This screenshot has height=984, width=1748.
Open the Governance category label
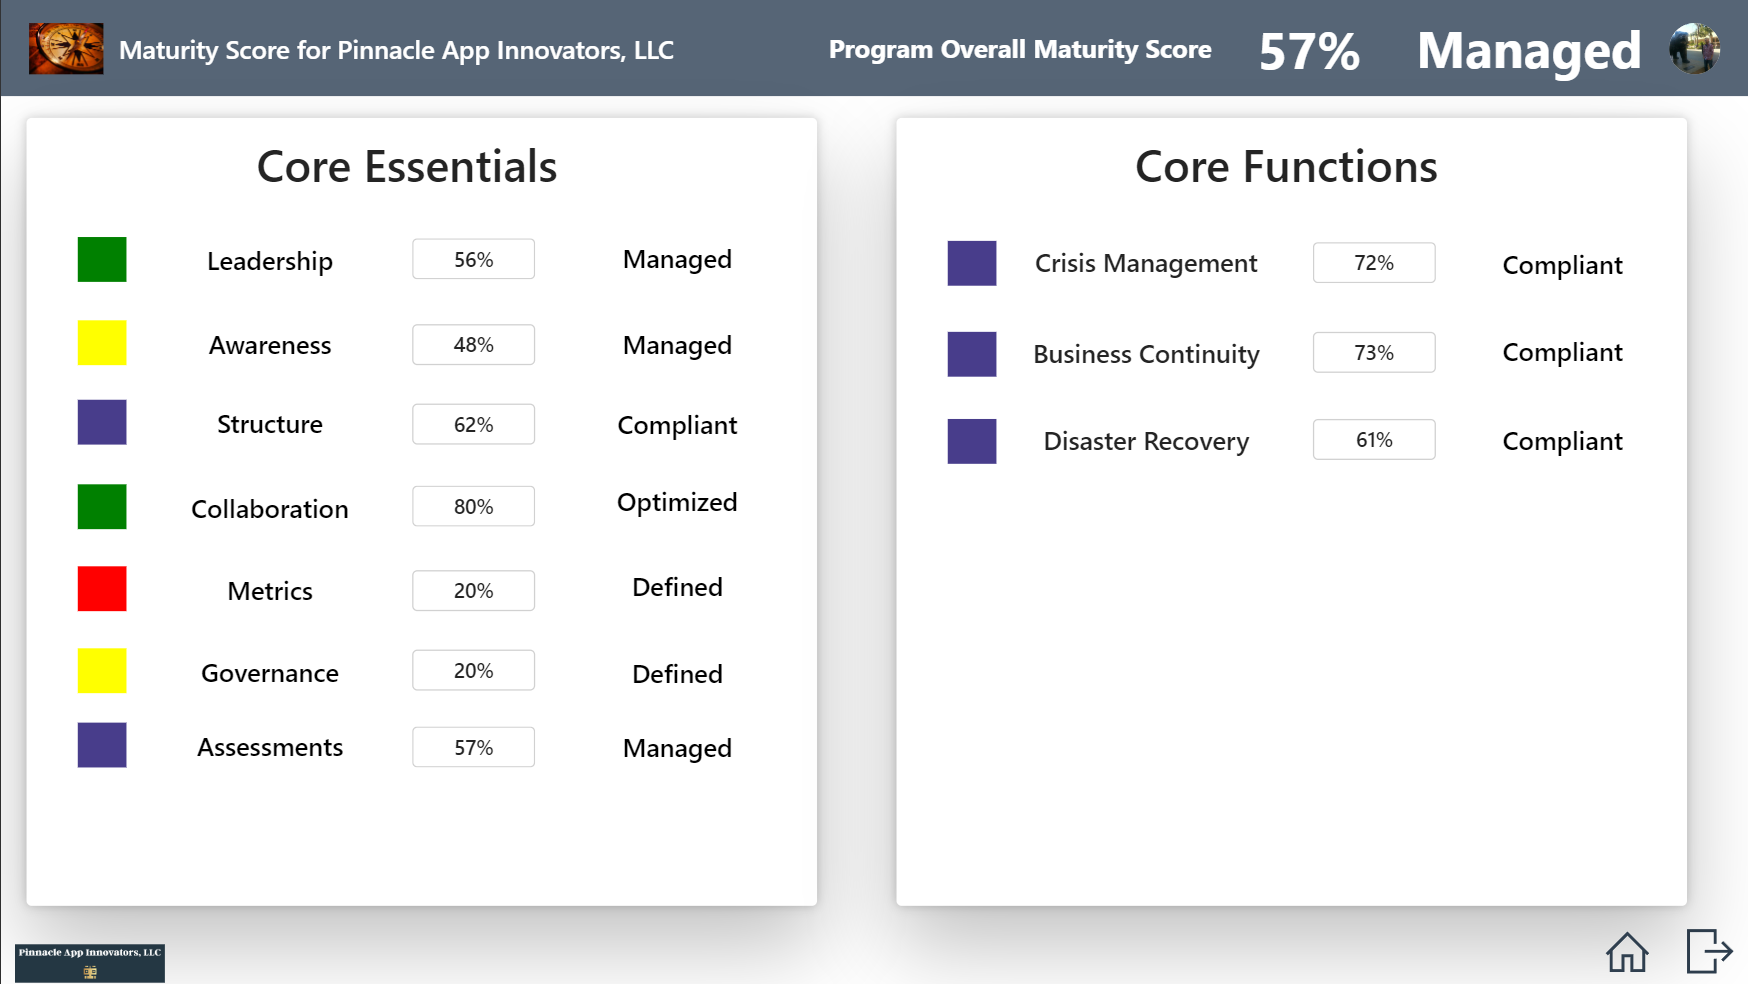tap(270, 674)
